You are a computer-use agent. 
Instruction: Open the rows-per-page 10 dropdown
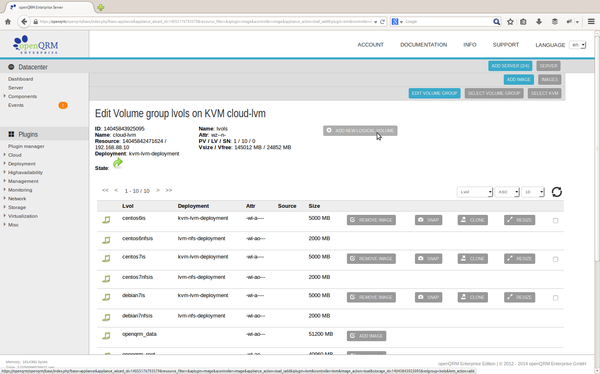tap(533, 192)
